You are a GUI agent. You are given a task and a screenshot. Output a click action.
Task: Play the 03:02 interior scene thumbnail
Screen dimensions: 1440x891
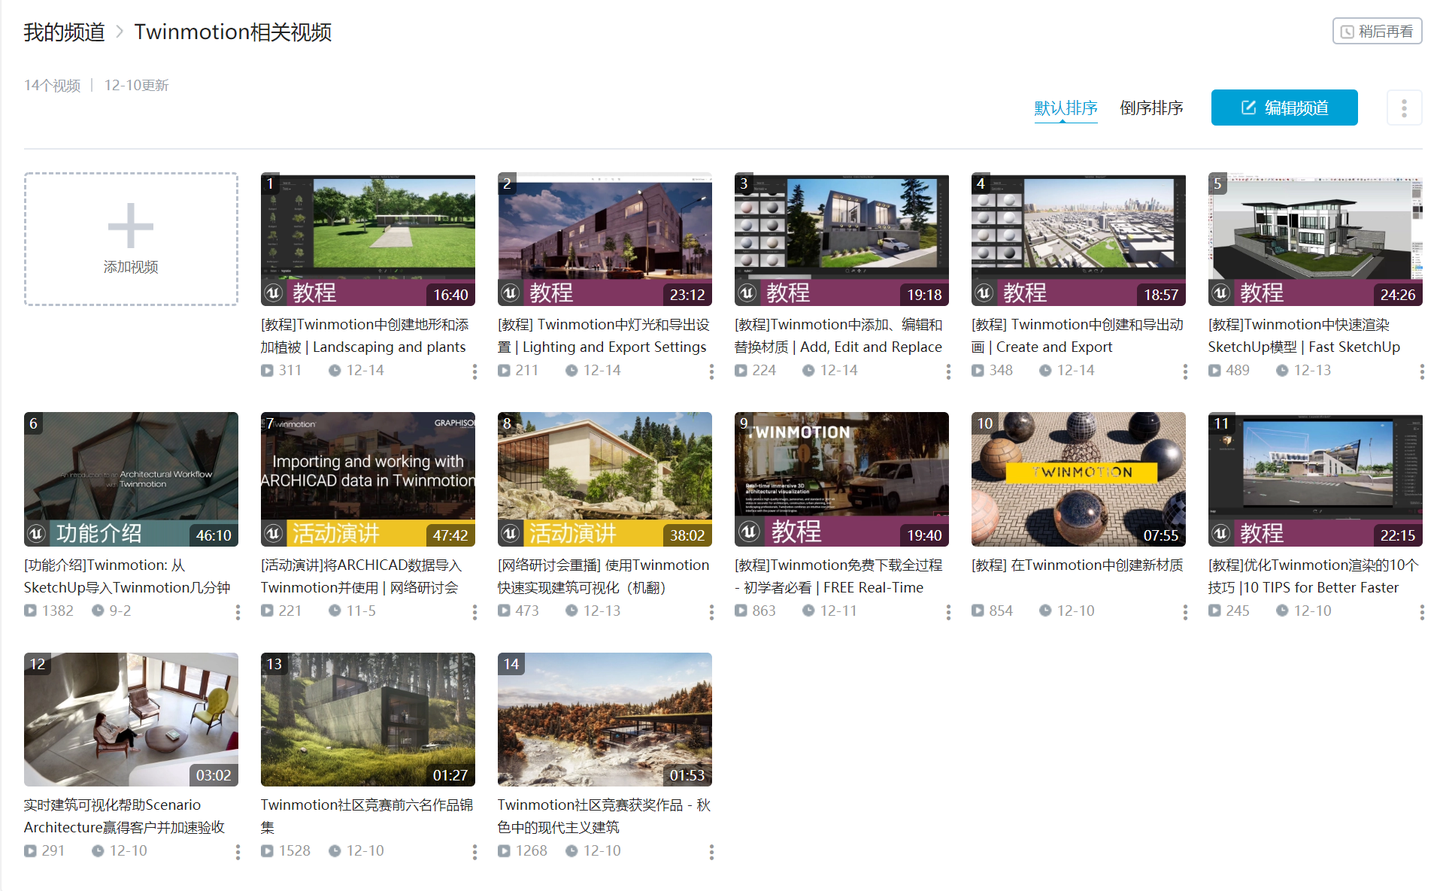pyautogui.click(x=131, y=720)
